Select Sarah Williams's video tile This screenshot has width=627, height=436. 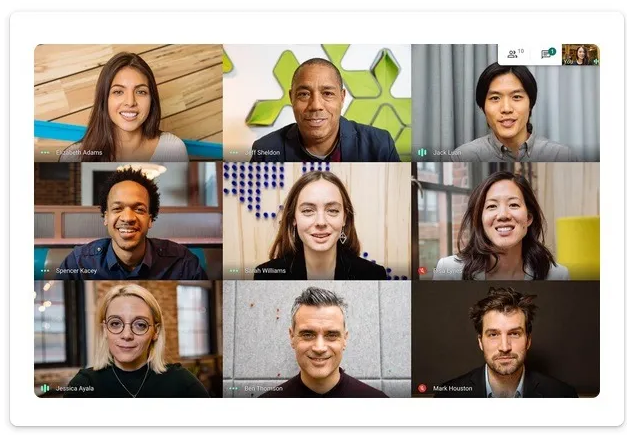tap(317, 221)
